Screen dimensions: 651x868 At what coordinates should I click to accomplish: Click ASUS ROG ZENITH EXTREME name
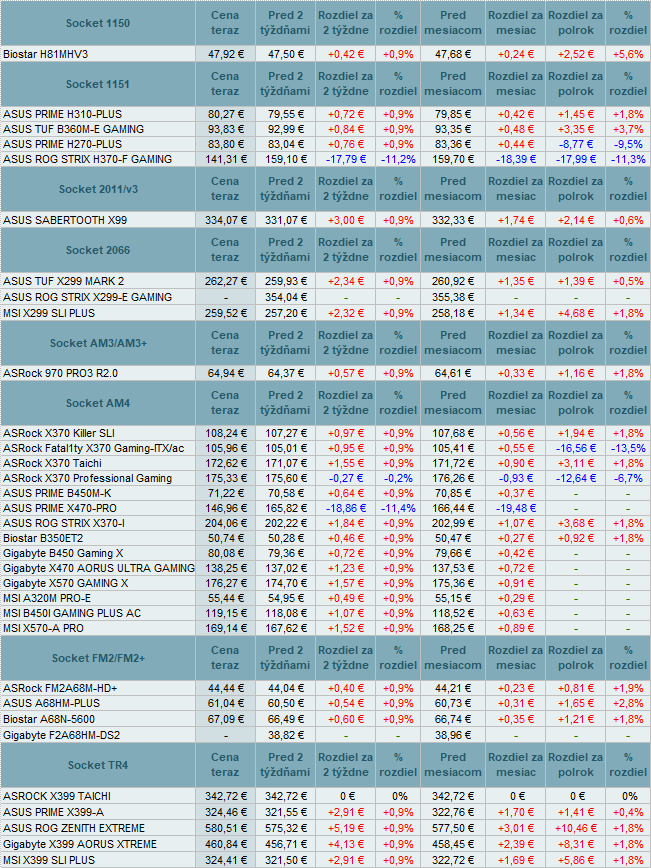(x=74, y=828)
